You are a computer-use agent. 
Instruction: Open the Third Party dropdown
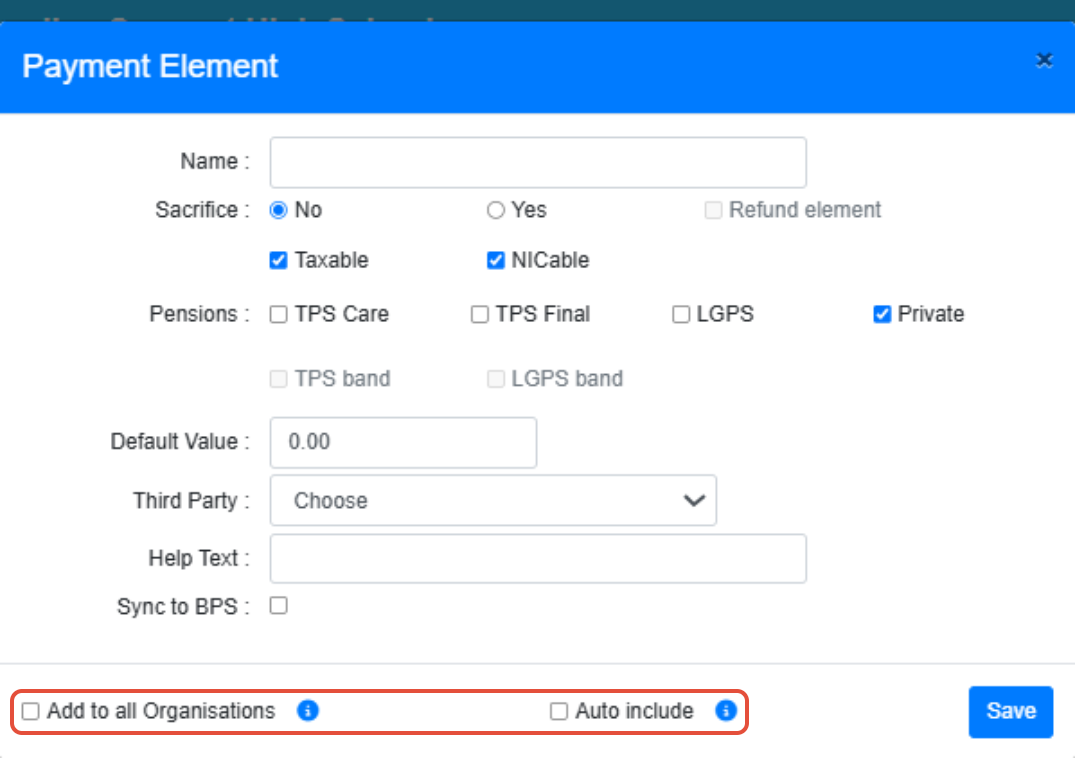click(493, 500)
